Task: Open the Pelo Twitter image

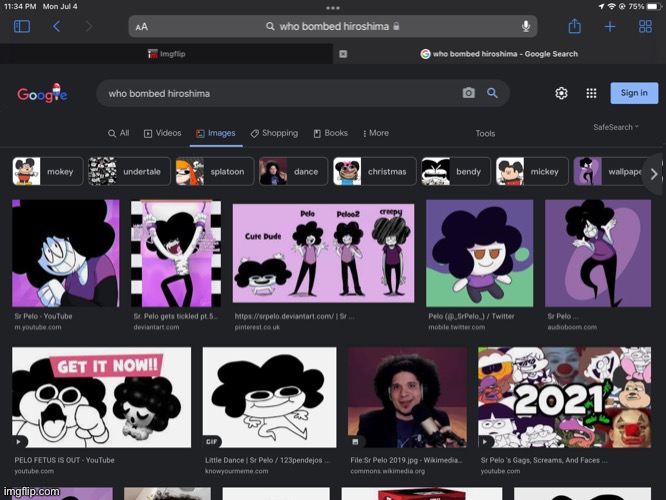Action: (480, 253)
